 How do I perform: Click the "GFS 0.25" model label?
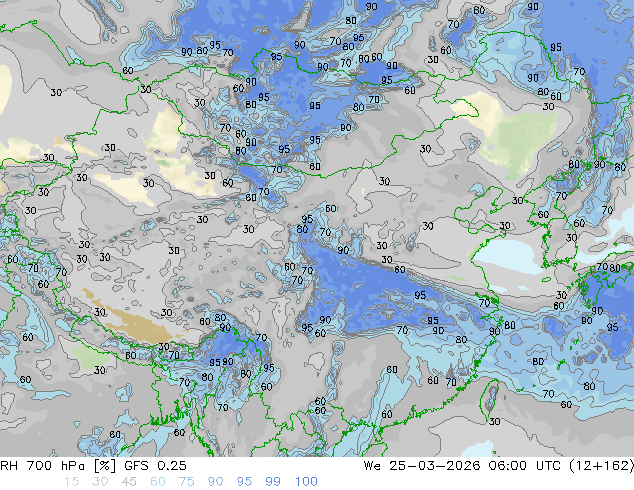point(155,466)
